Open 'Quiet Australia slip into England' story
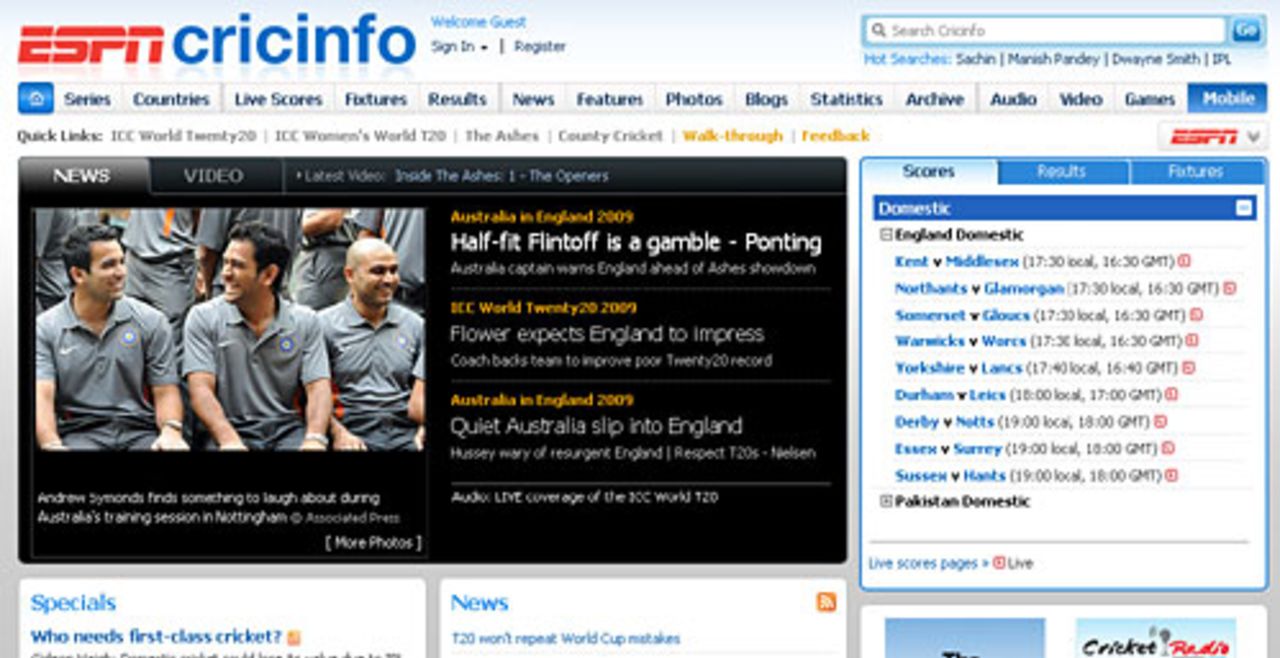Image resolution: width=1280 pixels, height=658 pixels. point(596,426)
